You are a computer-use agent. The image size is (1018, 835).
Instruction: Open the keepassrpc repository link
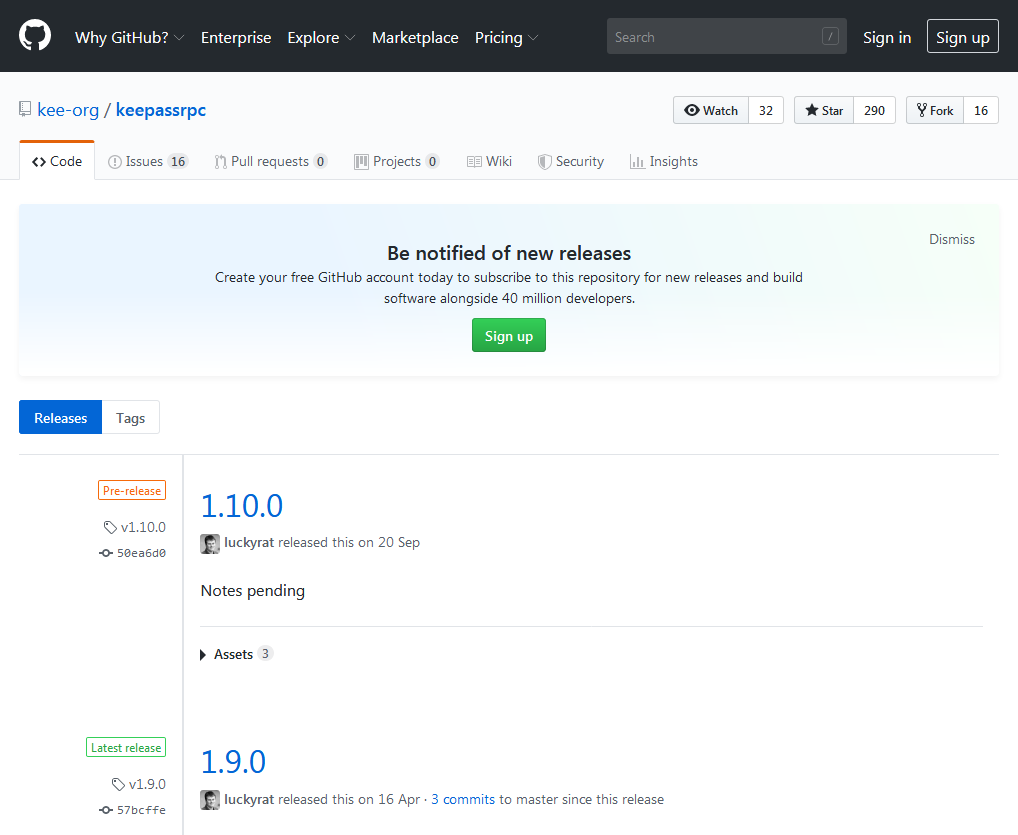[x=161, y=110]
